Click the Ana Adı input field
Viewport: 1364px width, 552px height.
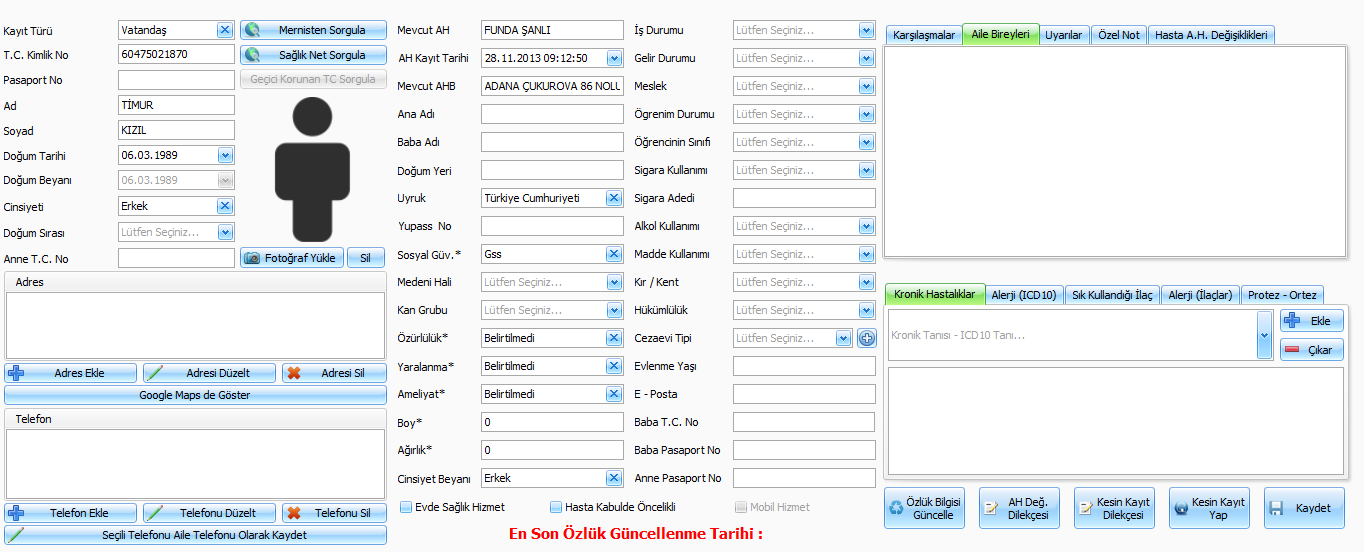point(552,114)
